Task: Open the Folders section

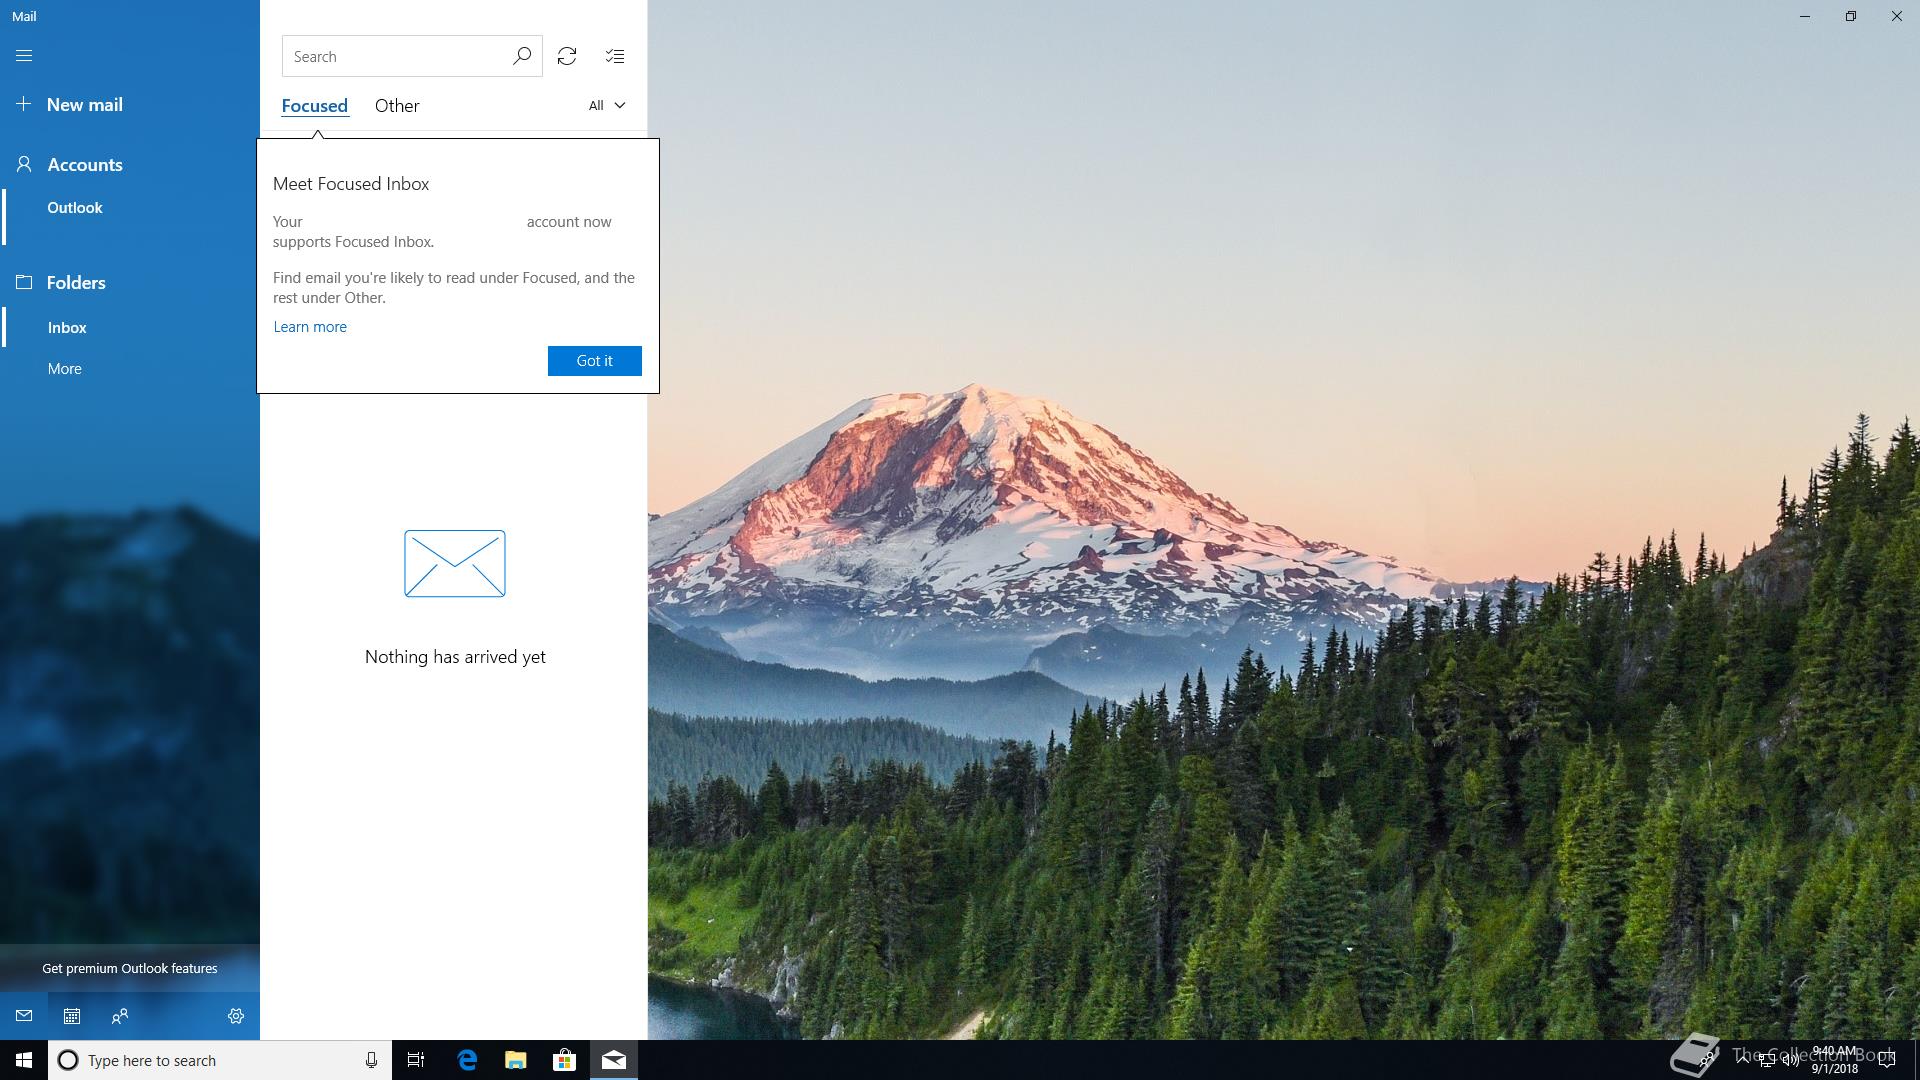Action: coord(75,282)
